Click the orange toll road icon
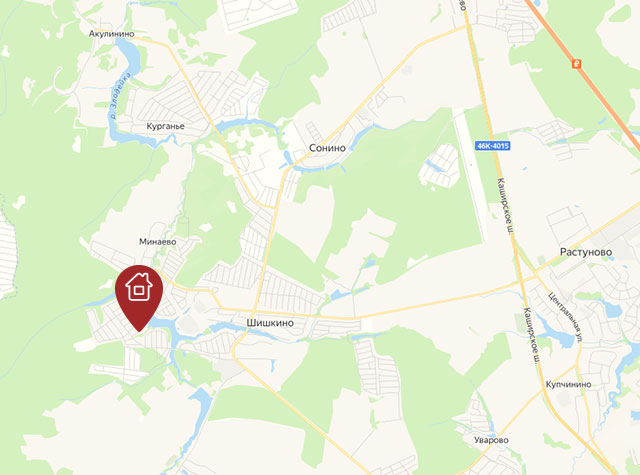The height and width of the screenshot is (475, 640). 576,64
